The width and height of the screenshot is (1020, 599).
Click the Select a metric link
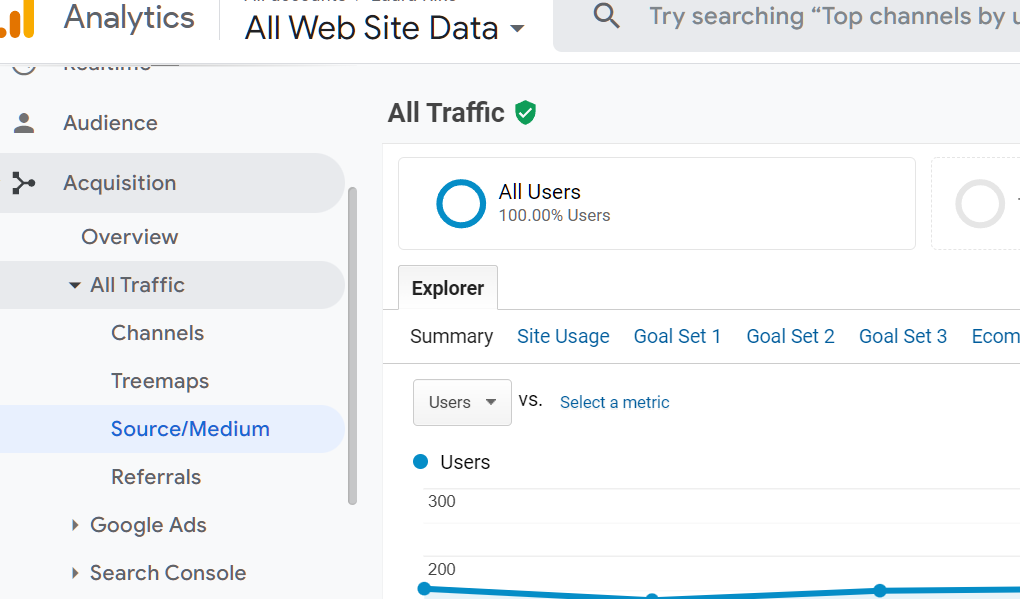pyautogui.click(x=615, y=403)
